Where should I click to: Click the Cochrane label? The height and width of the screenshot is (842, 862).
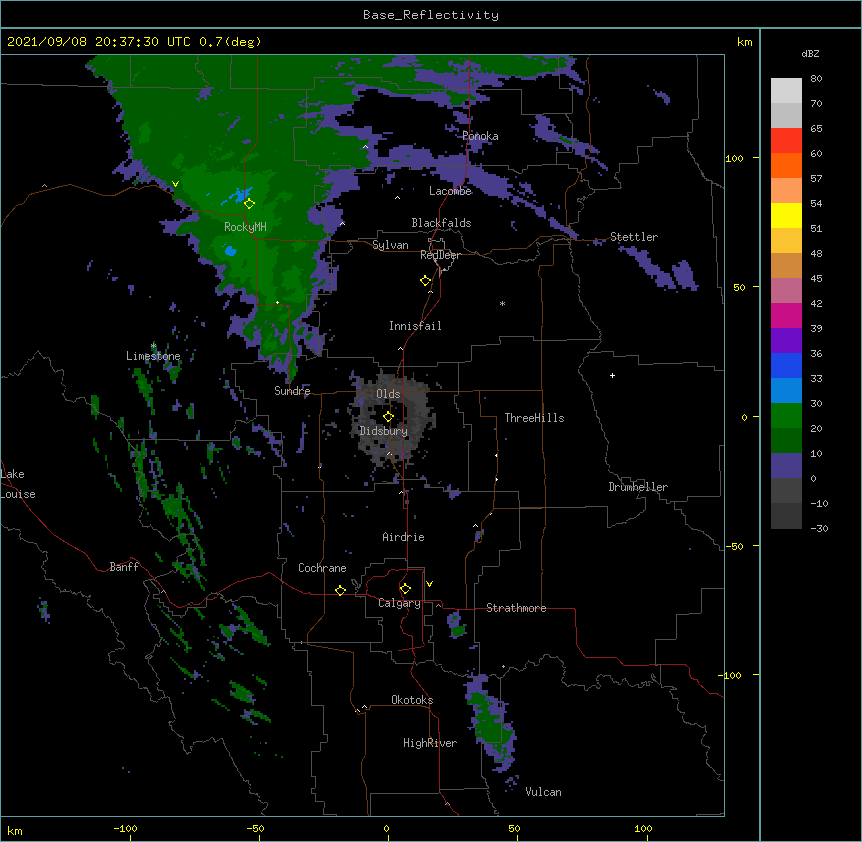tap(322, 568)
